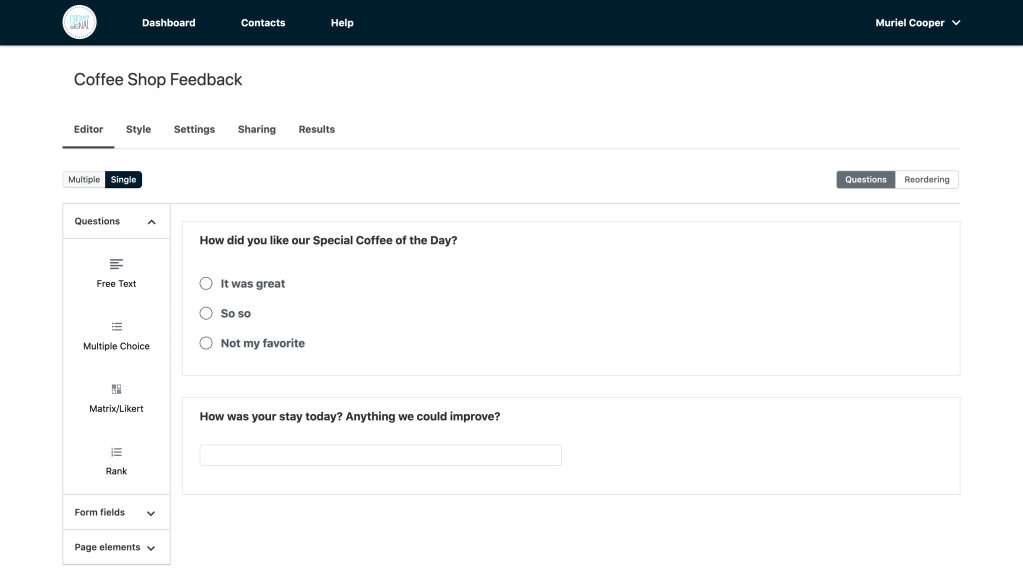The width and height of the screenshot is (1023, 583).
Task: Select the Free Text question icon
Action: (116, 264)
